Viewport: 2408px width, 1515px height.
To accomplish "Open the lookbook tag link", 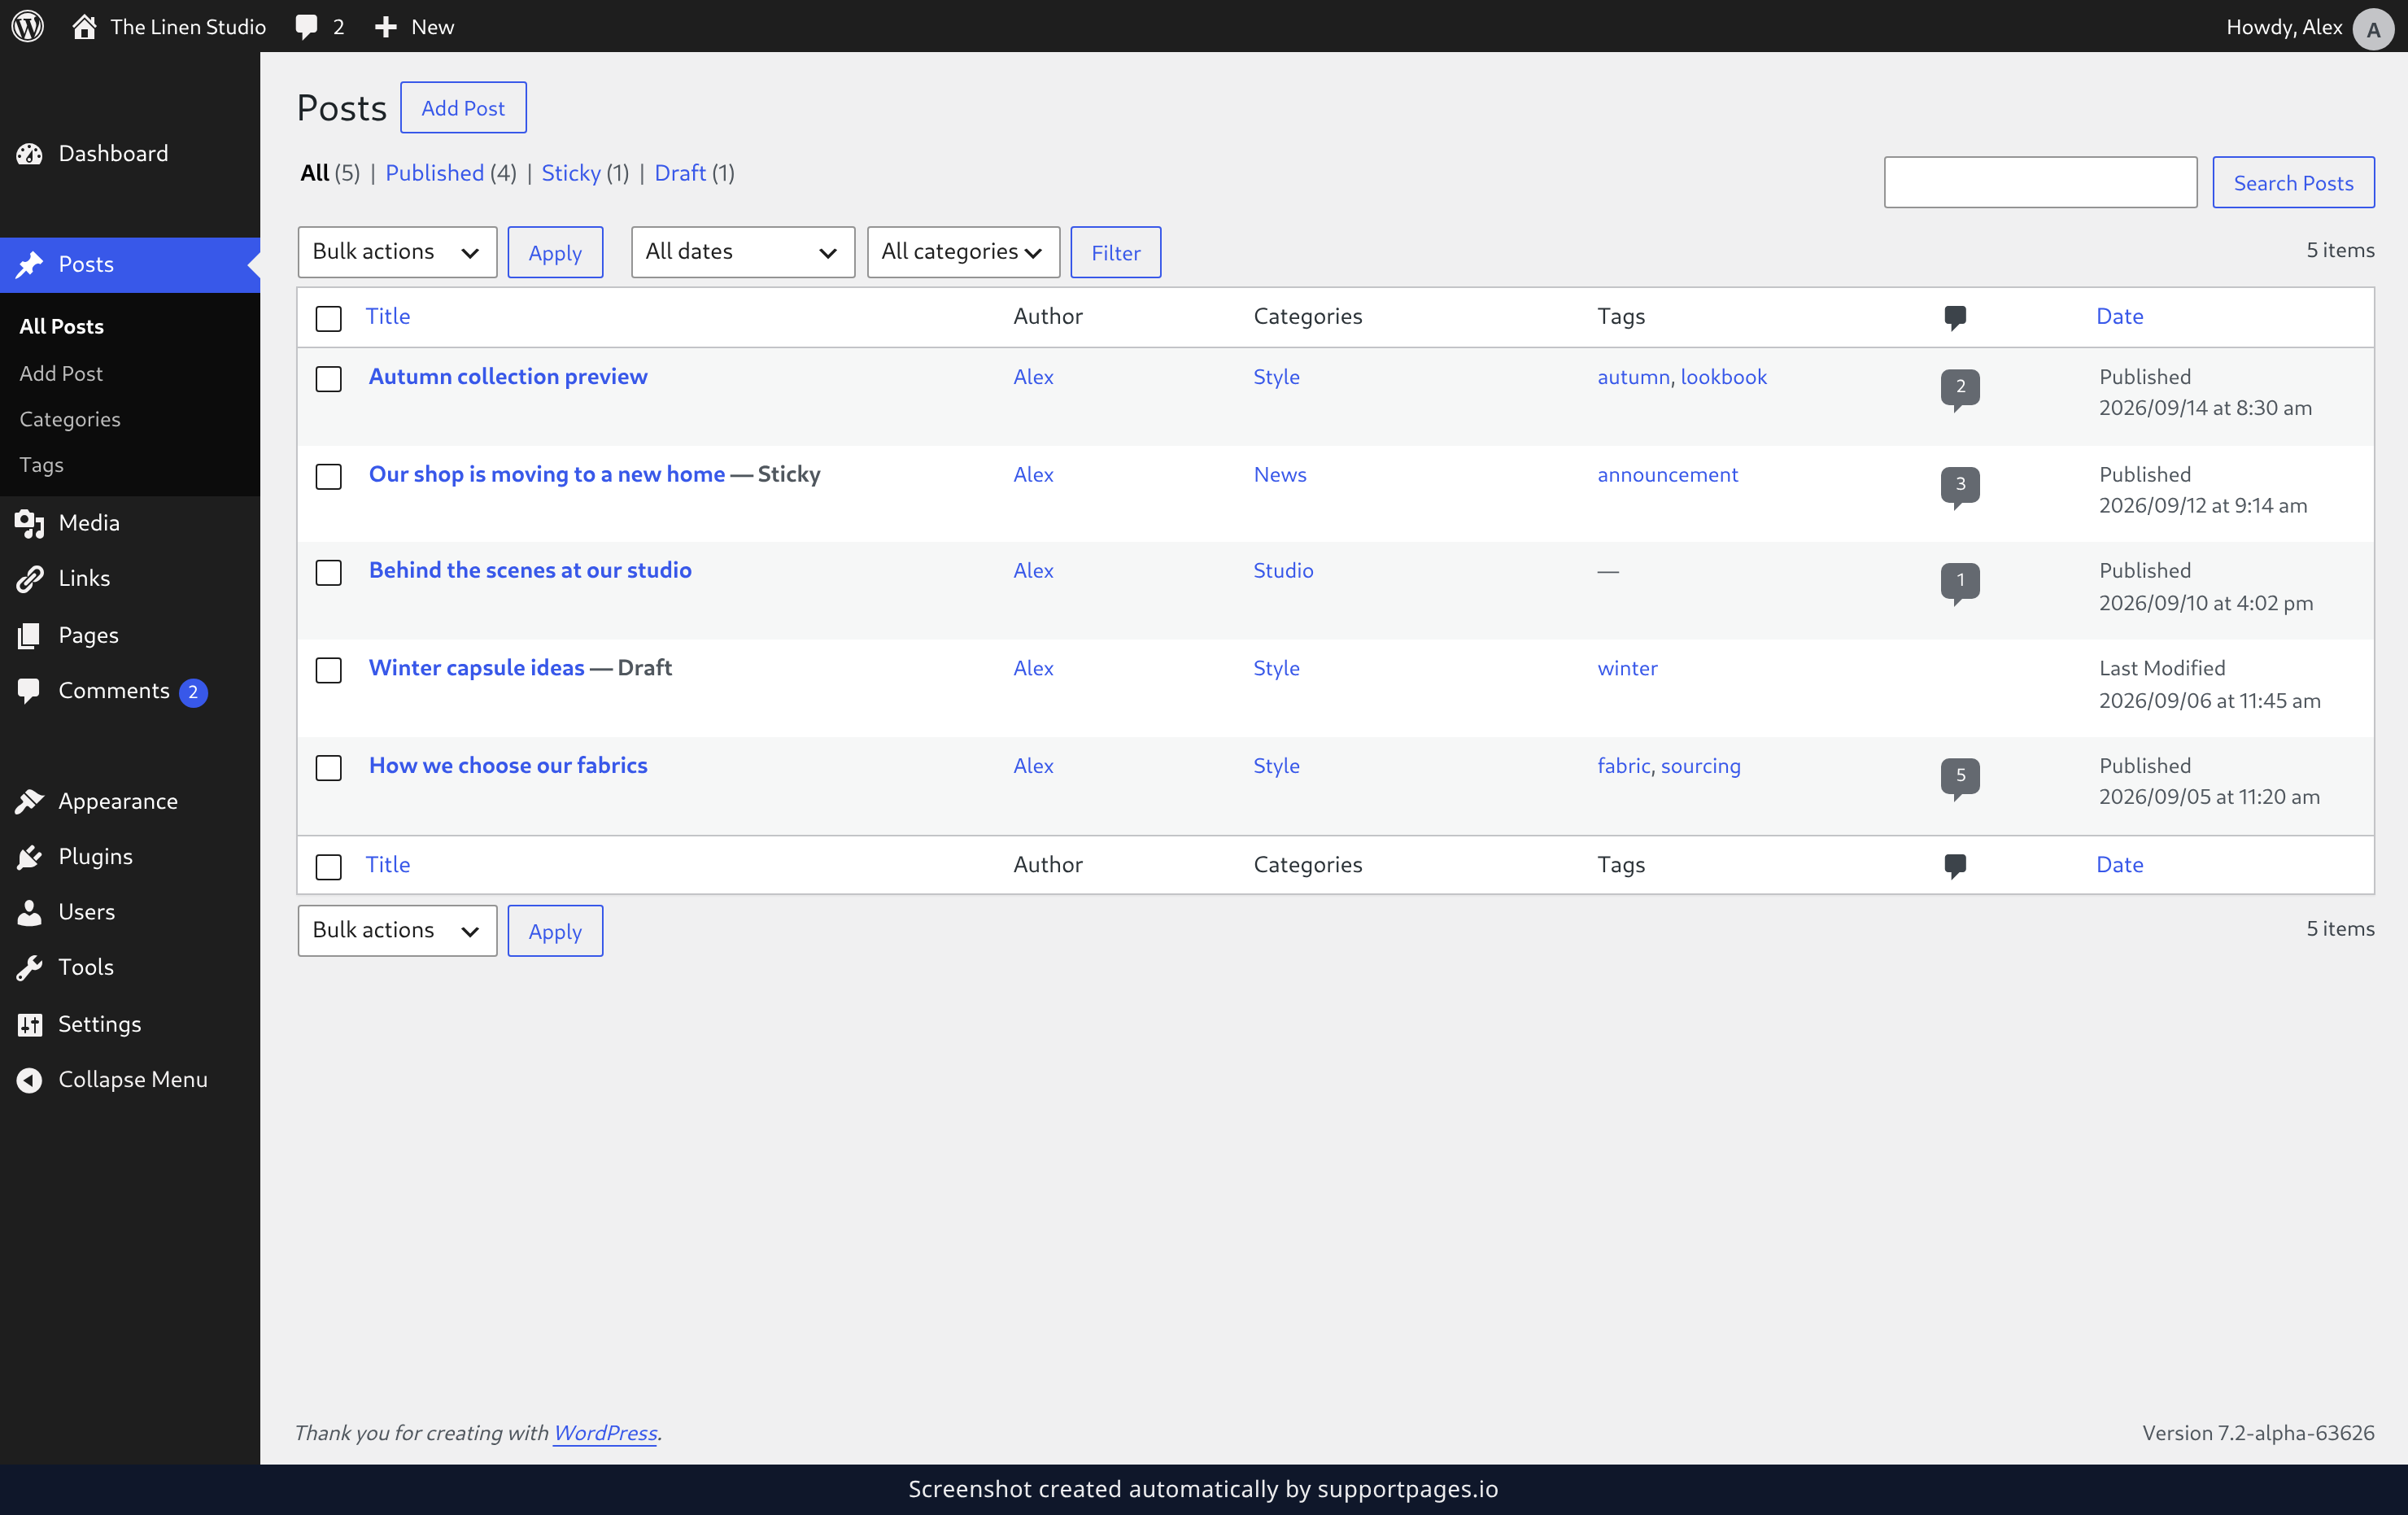I will 1723,377.
